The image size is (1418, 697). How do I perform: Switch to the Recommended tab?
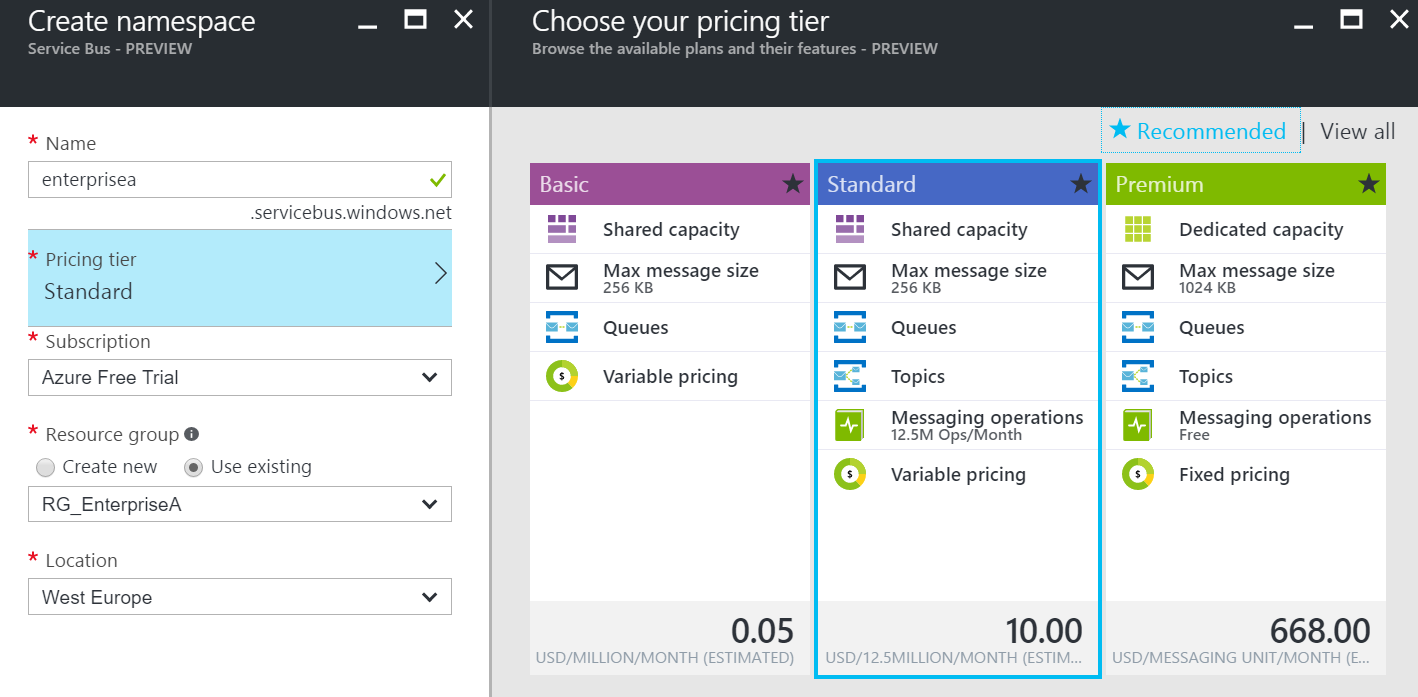tap(1200, 131)
